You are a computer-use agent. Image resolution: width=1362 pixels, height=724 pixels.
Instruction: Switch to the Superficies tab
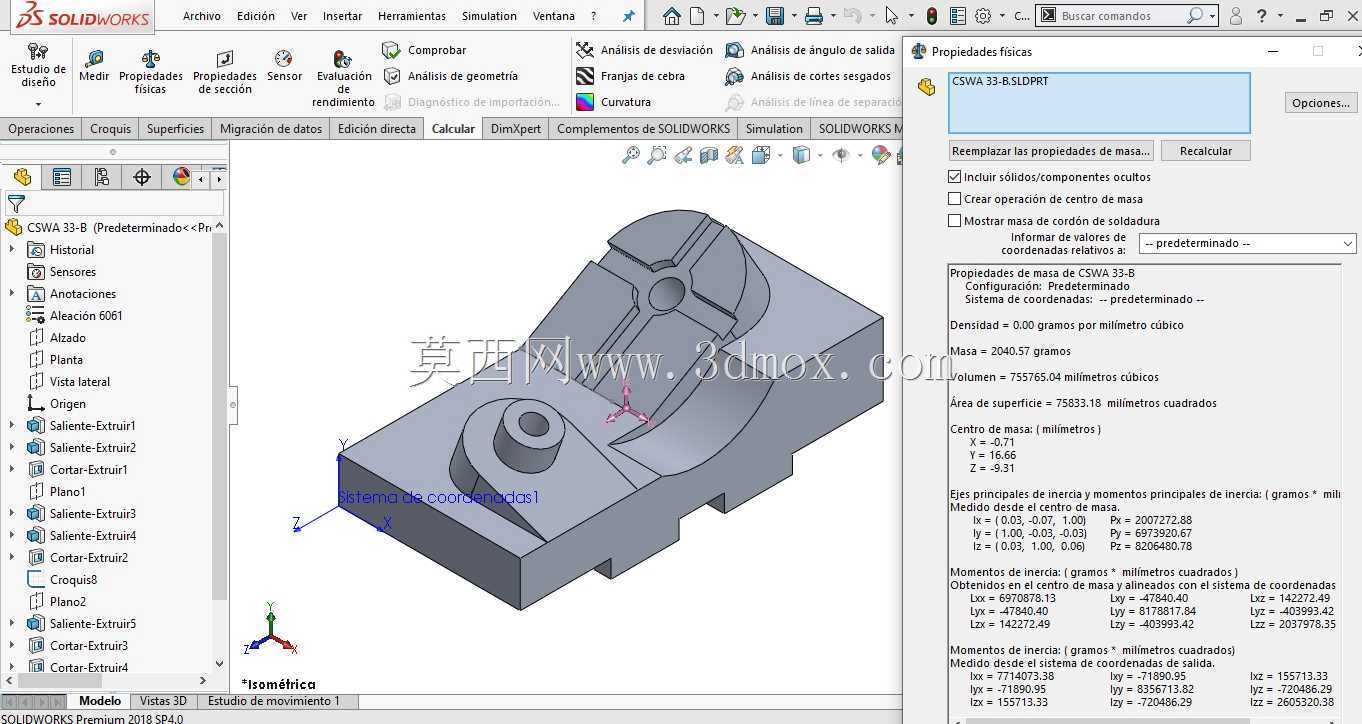click(175, 129)
